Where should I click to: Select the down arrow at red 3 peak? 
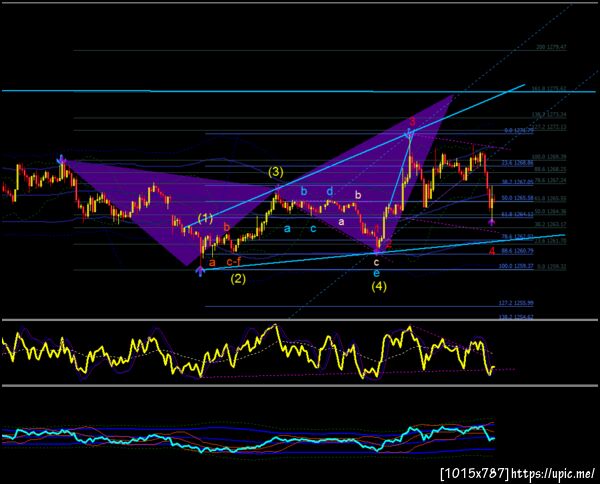pyautogui.click(x=409, y=134)
